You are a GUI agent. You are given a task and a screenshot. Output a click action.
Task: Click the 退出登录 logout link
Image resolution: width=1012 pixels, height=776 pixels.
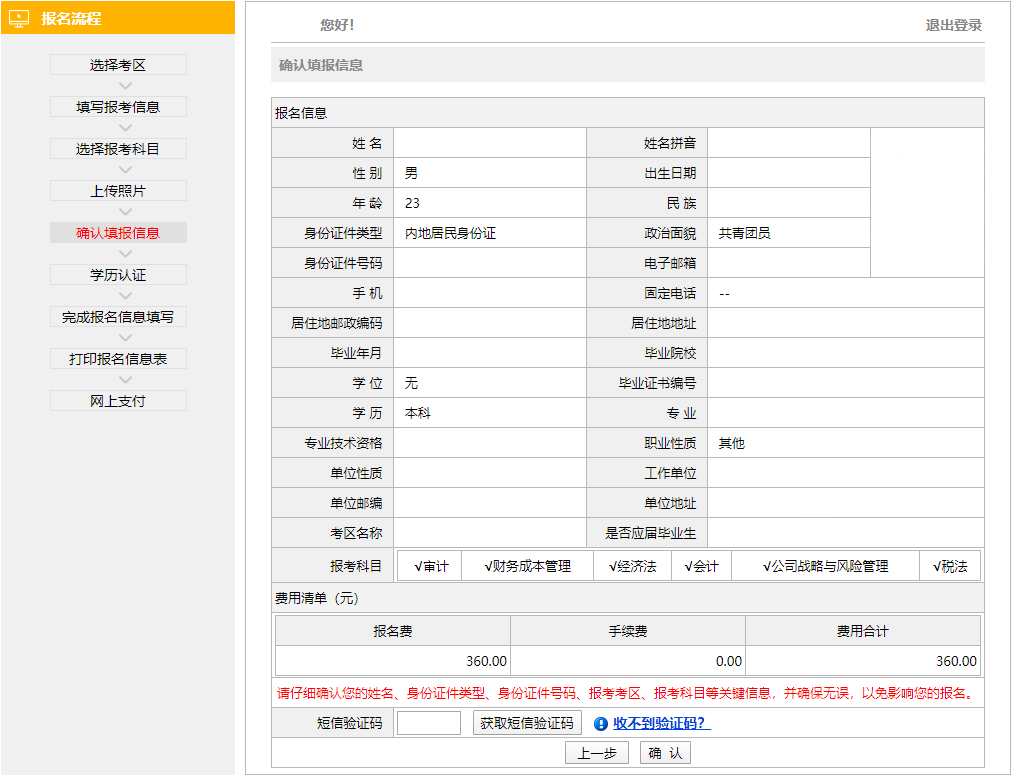point(955,24)
